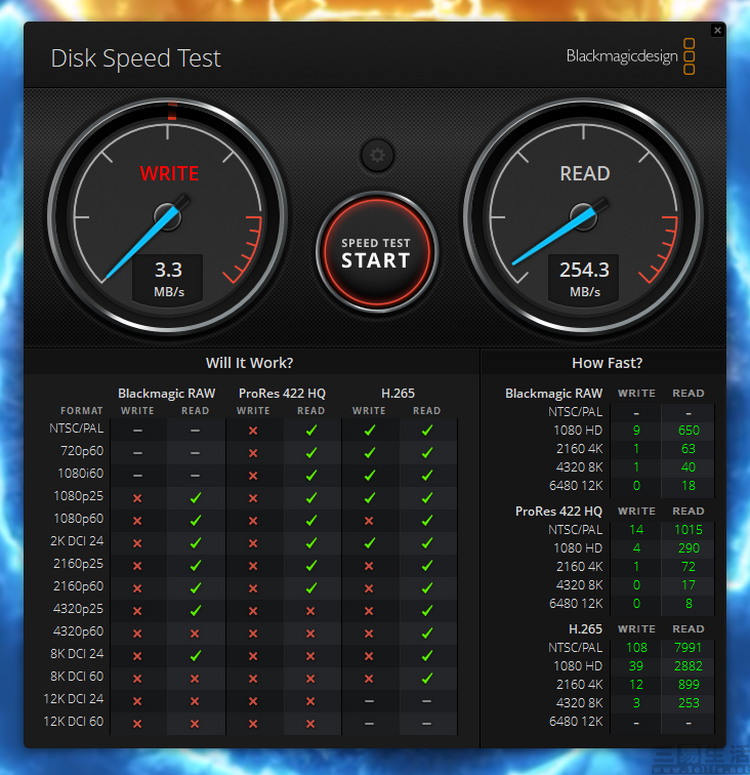
Task: Click Blackmagic RAW 1080 HD read value 650
Action: [x=689, y=431]
